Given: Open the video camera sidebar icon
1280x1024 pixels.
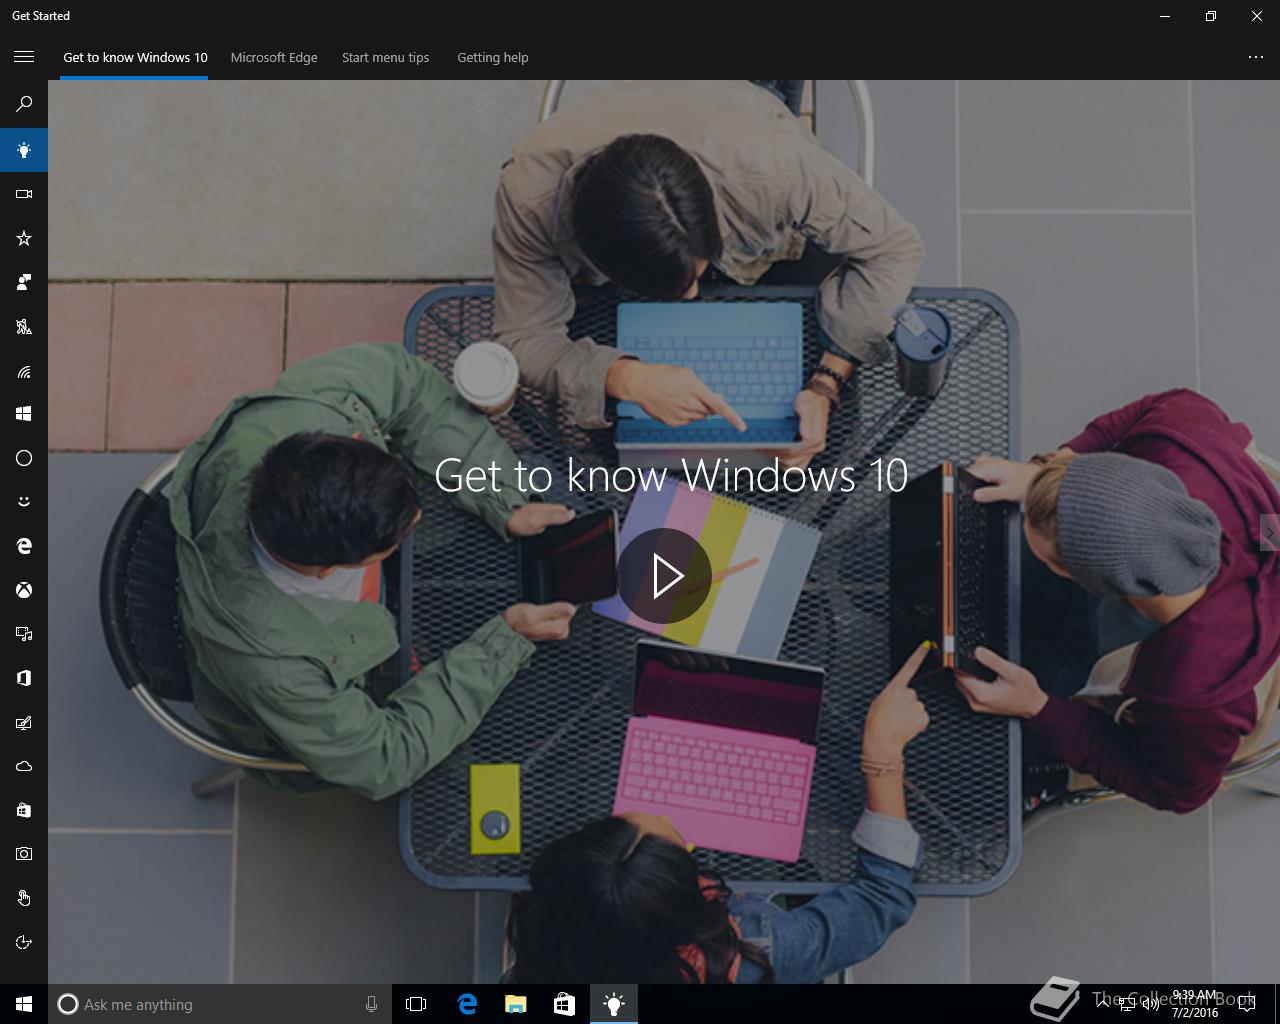Looking at the screenshot, I should pos(24,194).
